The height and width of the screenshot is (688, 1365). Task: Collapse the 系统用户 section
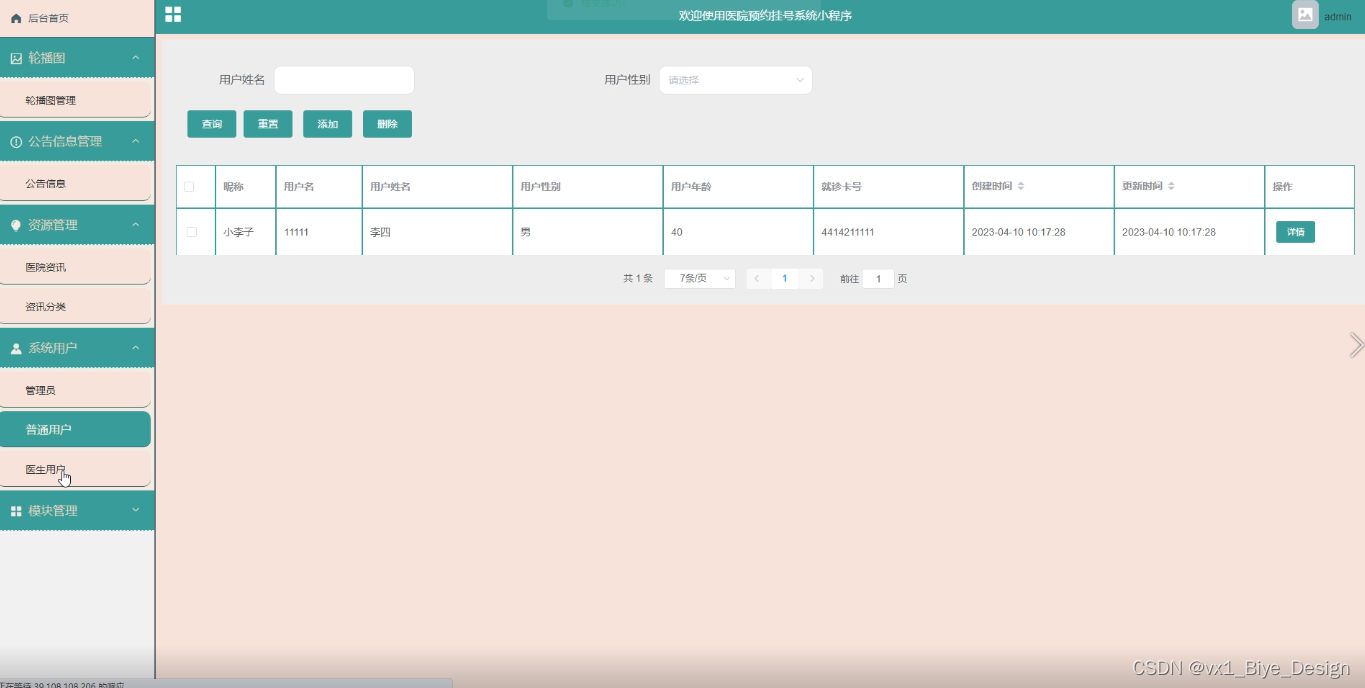(136, 348)
